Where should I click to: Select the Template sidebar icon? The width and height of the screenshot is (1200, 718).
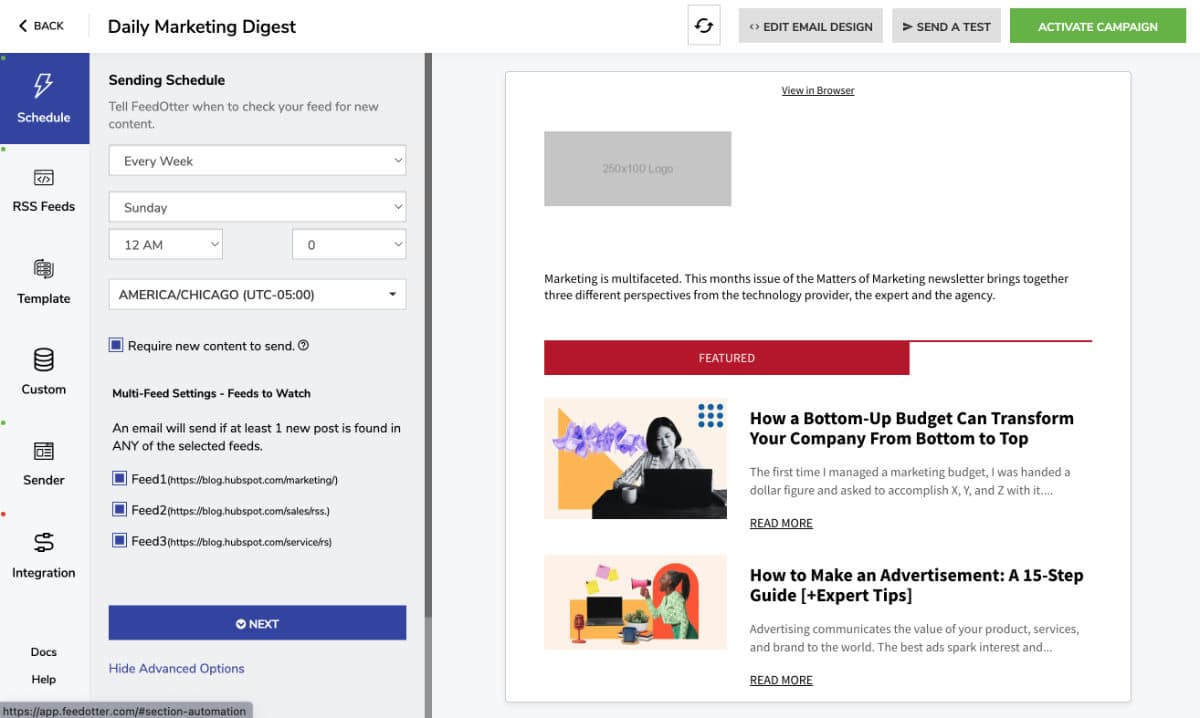[x=44, y=269]
